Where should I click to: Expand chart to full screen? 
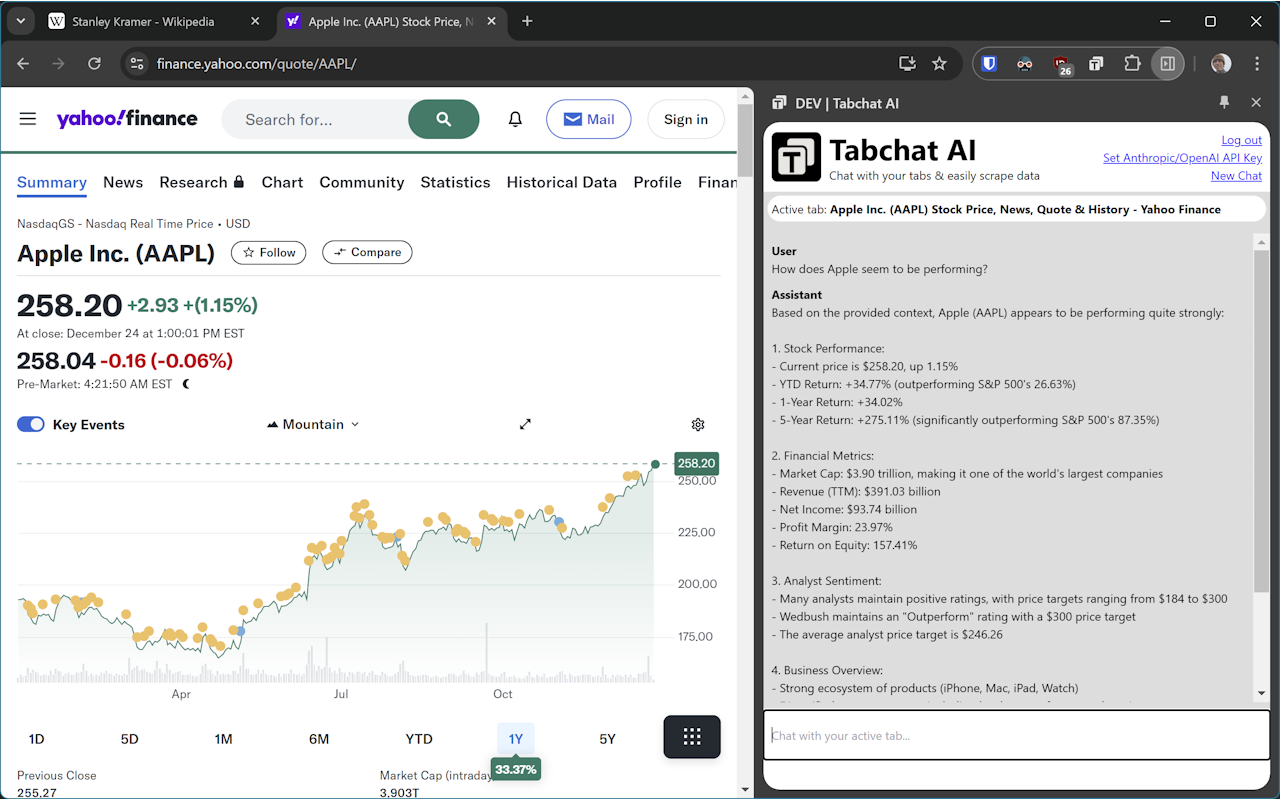coord(525,424)
